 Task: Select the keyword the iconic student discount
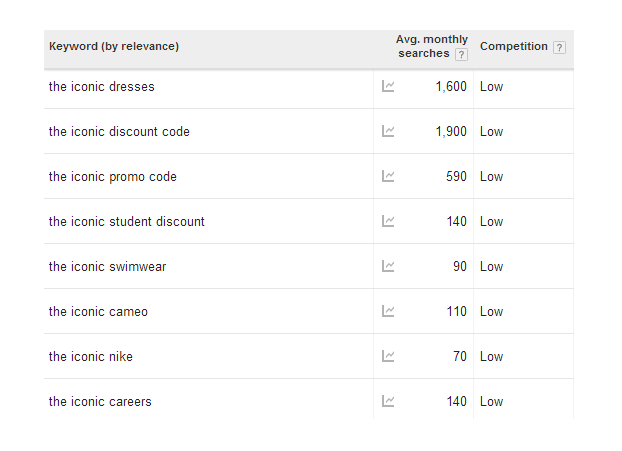[x=127, y=221]
